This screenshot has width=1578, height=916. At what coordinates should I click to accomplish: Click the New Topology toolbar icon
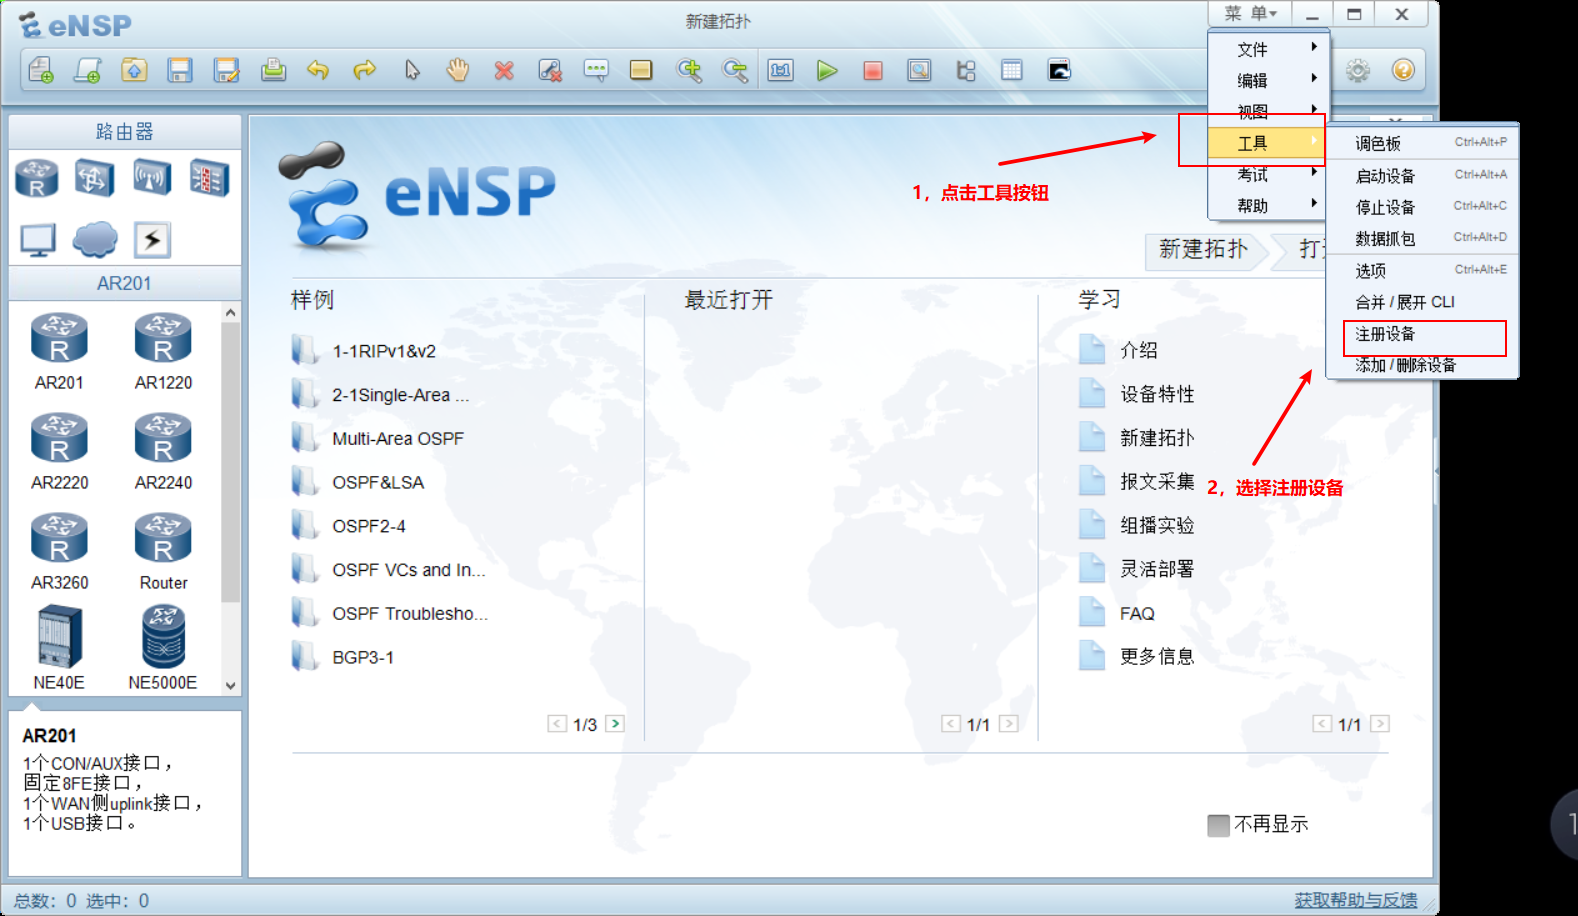tap(41, 70)
